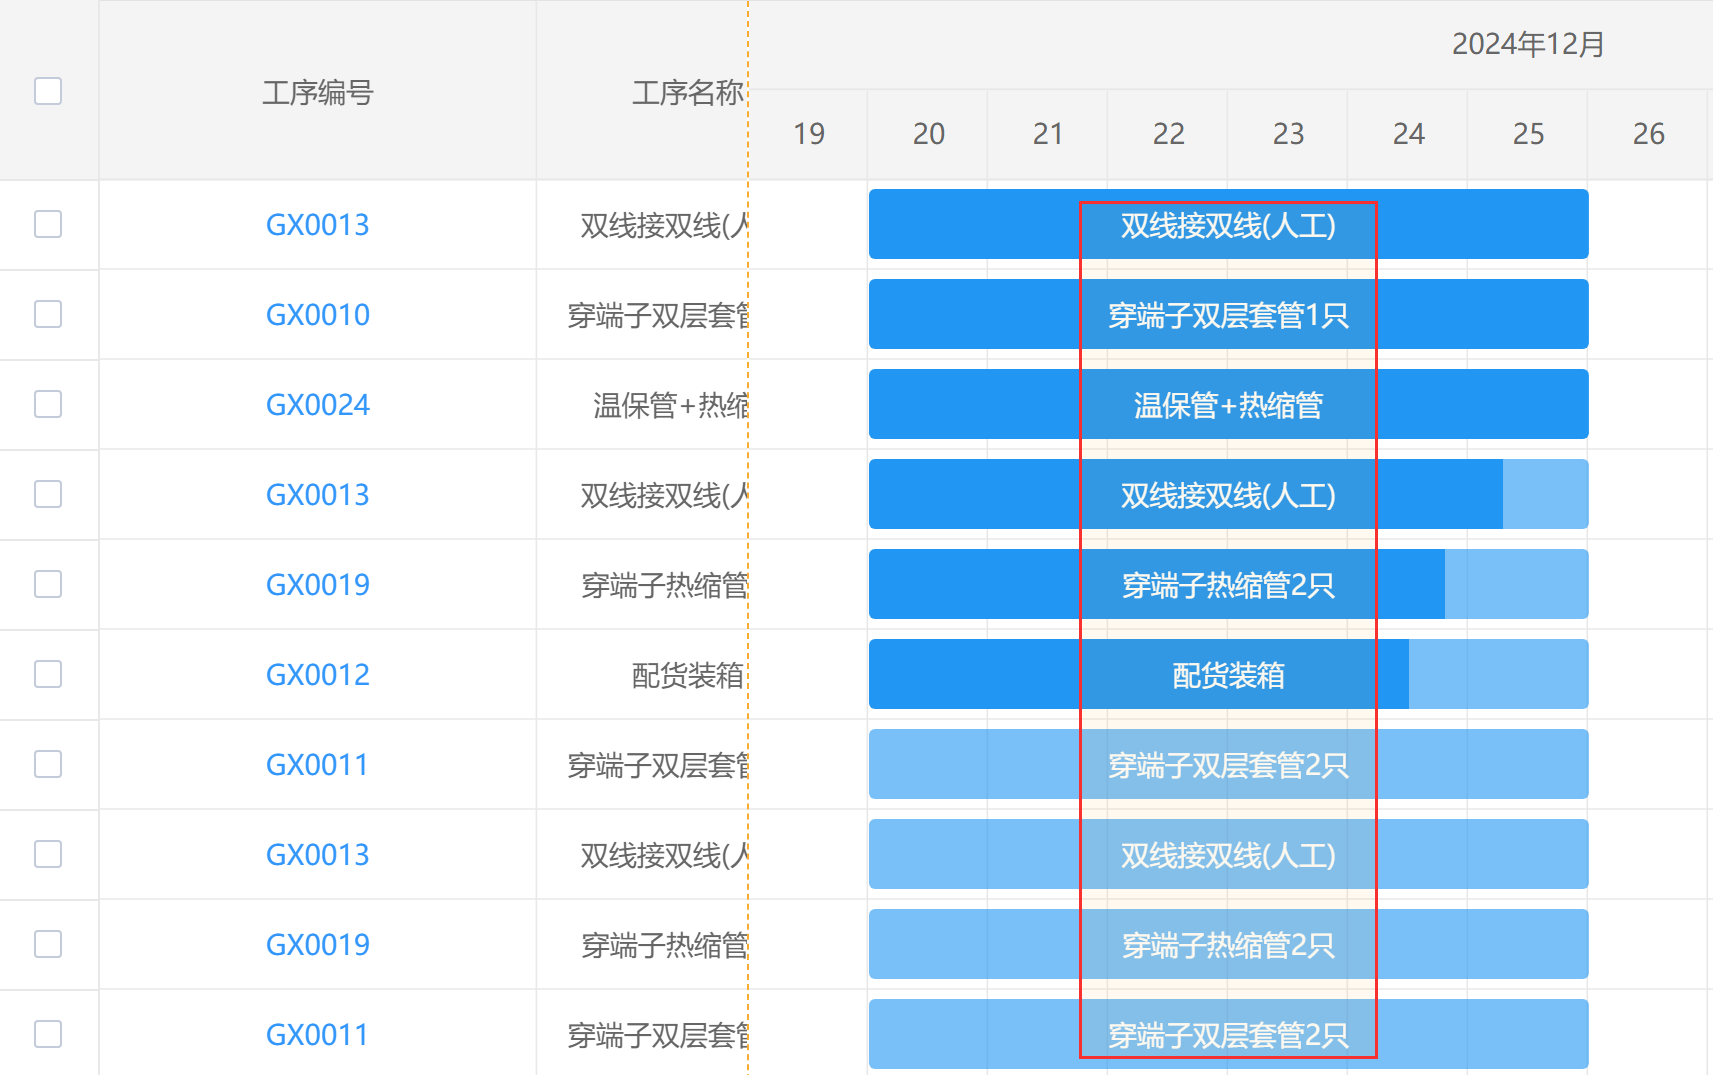This screenshot has height=1075, width=1713.
Task: Open the GX0024 process link
Action: (317, 404)
